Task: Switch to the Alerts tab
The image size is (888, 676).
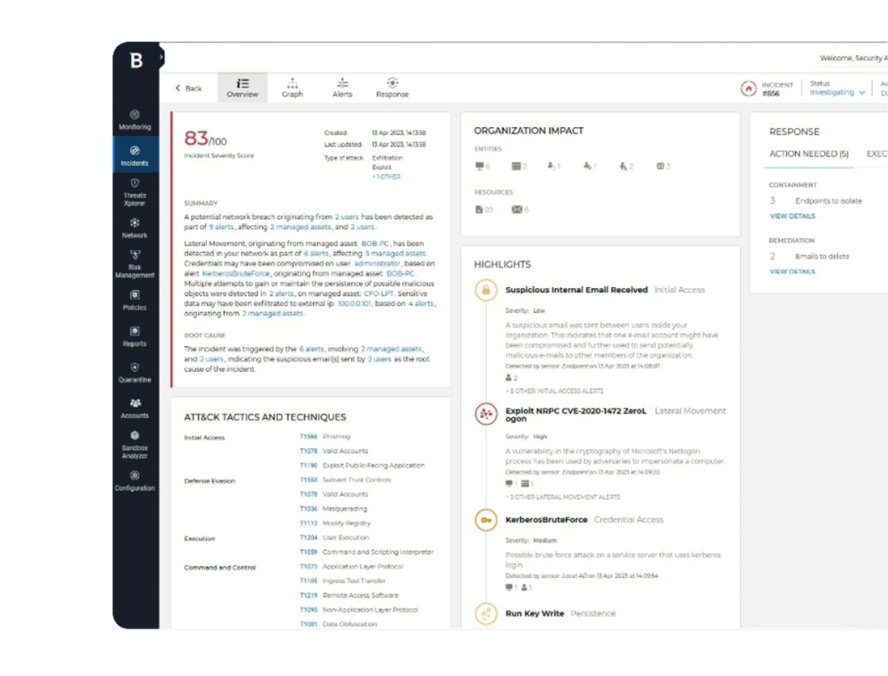Action: tap(342, 87)
